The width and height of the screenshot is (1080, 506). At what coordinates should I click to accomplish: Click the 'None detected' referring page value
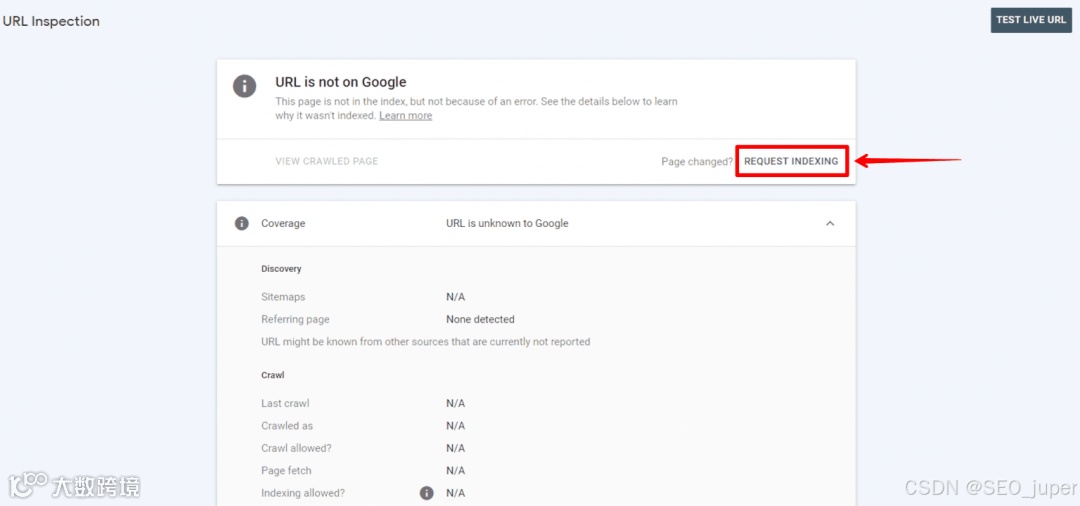pos(480,319)
